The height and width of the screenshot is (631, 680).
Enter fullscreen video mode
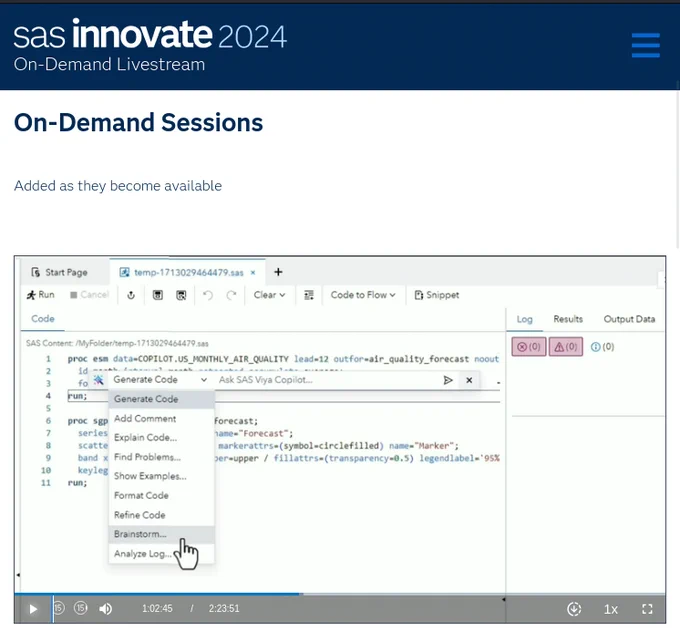click(647, 609)
